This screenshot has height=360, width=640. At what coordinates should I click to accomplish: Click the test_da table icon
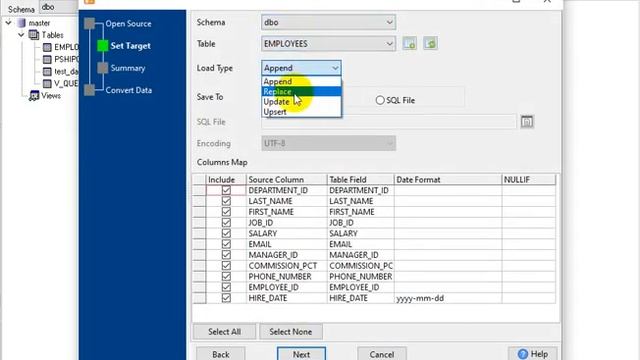click(47, 72)
